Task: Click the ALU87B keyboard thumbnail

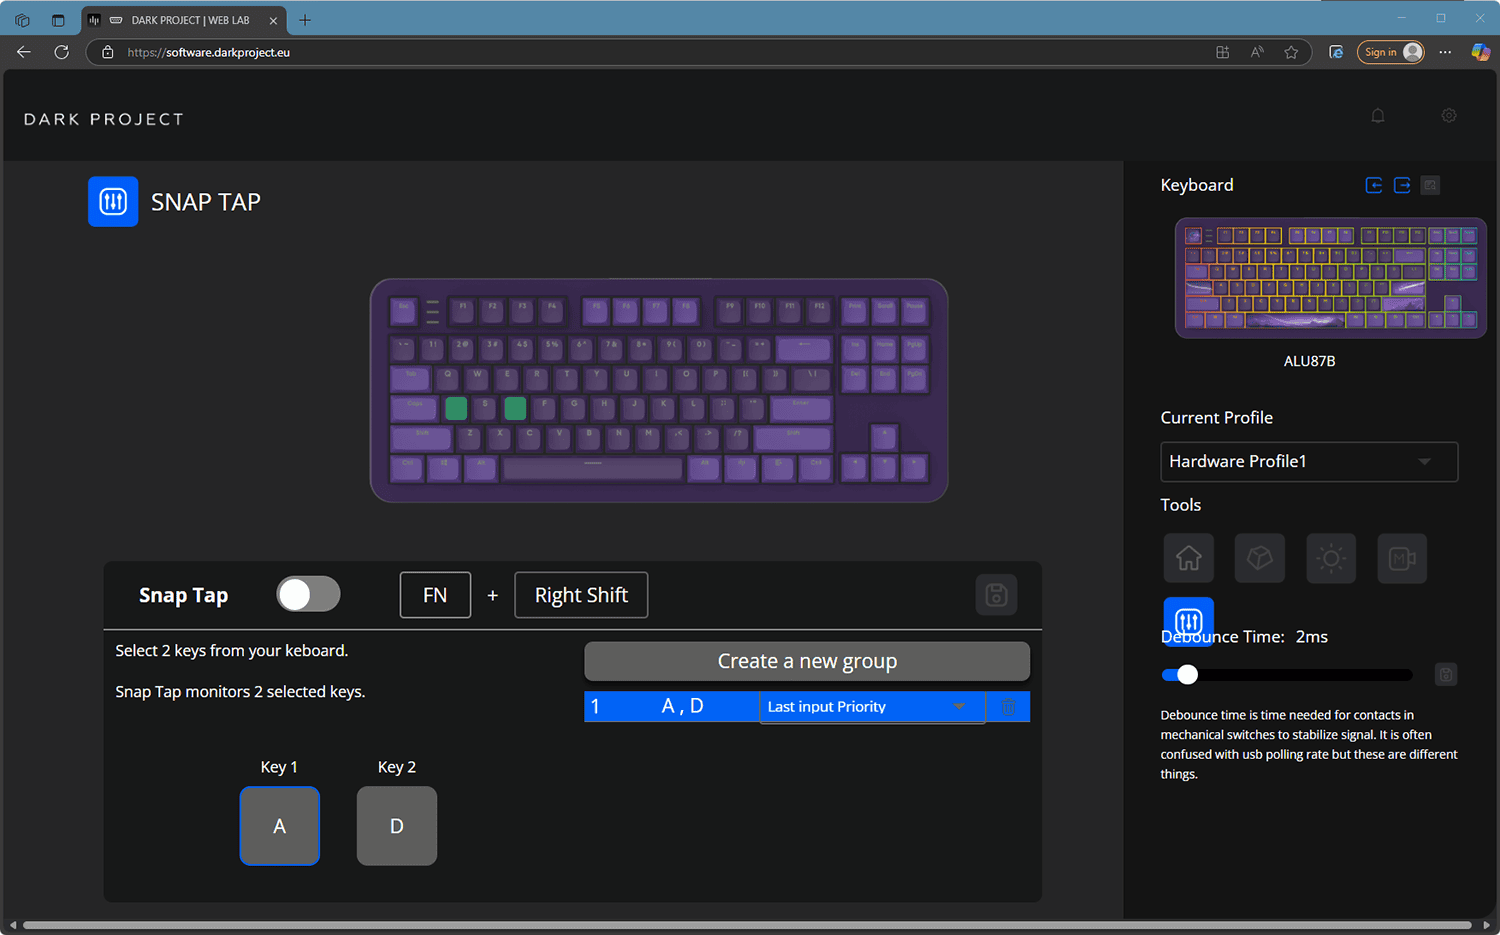Action: (x=1331, y=278)
